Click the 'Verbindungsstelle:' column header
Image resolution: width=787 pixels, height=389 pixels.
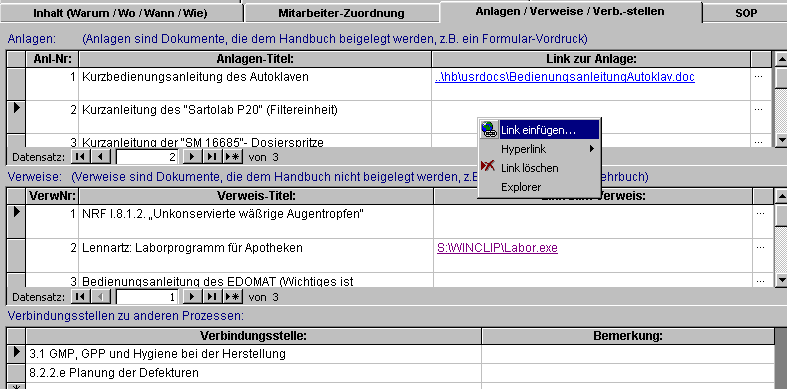tap(253, 336)
